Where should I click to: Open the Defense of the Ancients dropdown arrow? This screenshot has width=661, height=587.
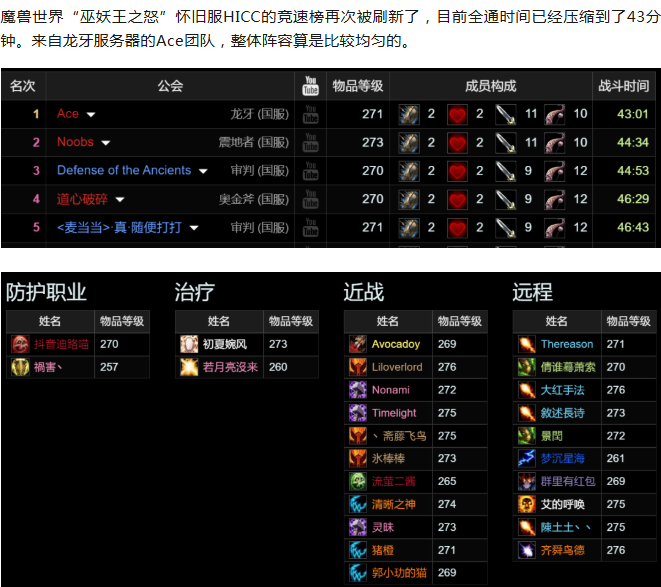click(203, 171)
